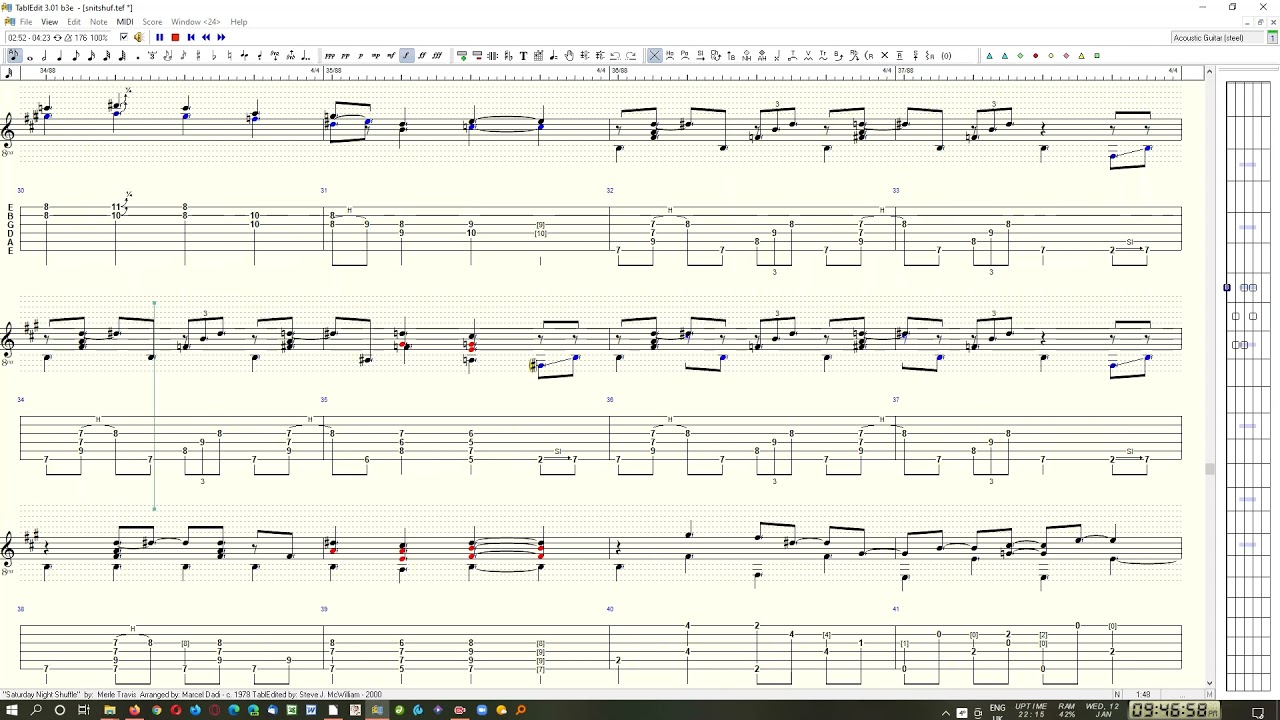Toggle the highlighted f dynamic
This screenshot has width=1280, height=720.
[x=407, y=56]
